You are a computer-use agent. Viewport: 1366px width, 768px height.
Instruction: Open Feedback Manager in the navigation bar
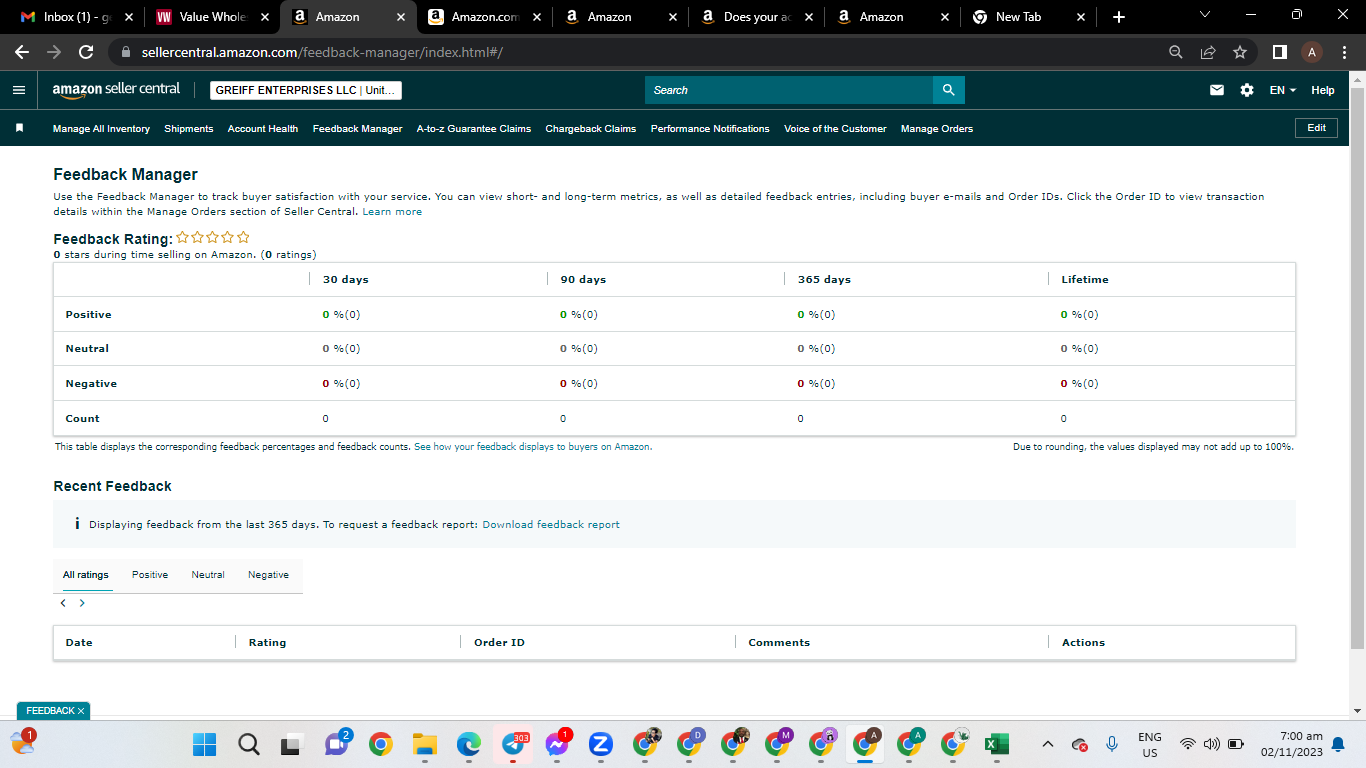point(357,129)
